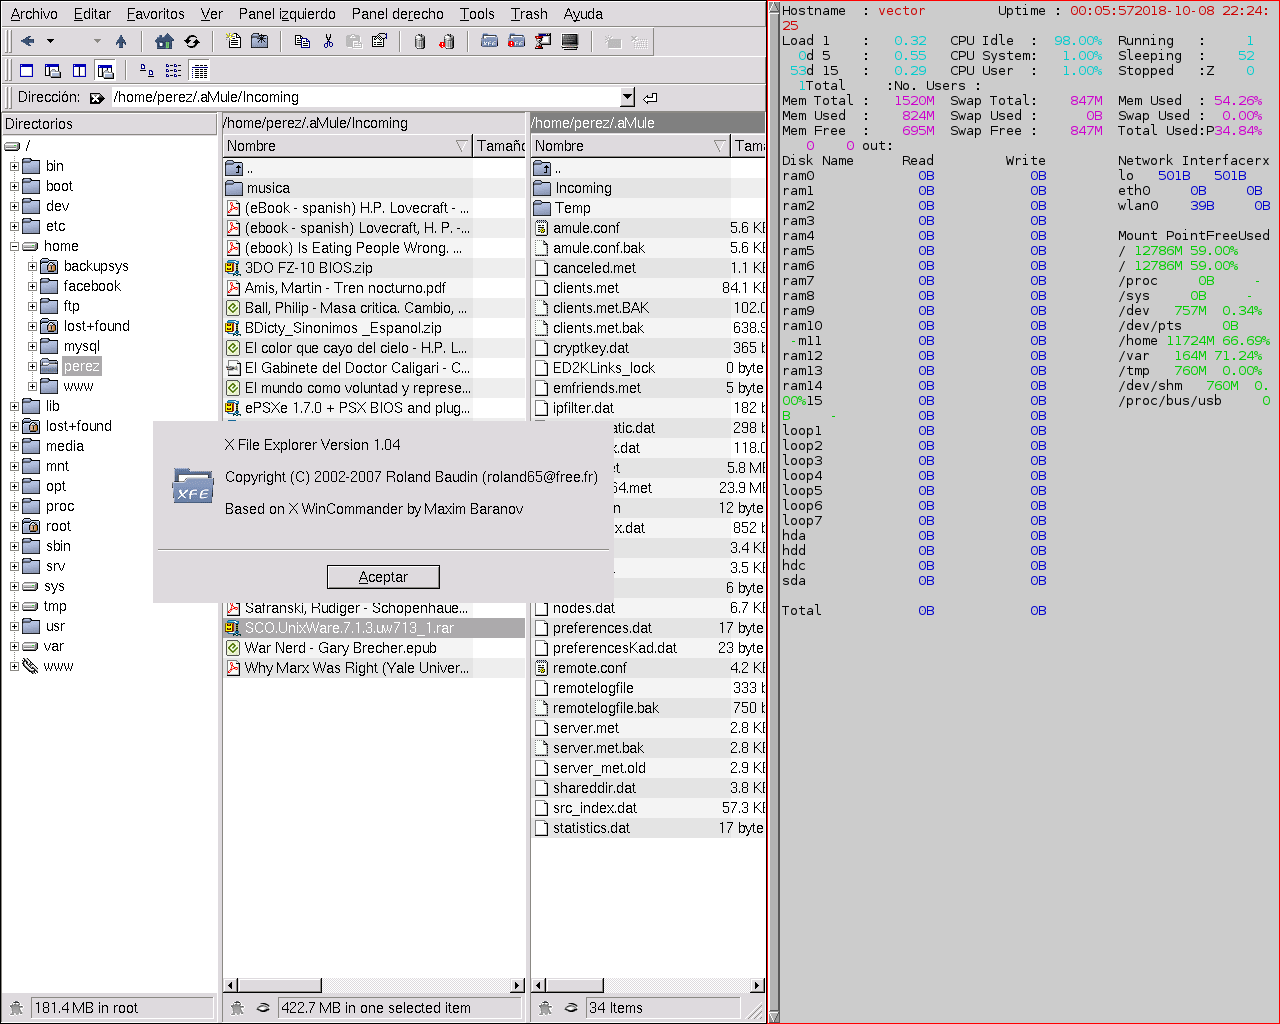Click the Tamaño column header in the left panel
Viewport: 1280px width, 1024px height.
(x=499, y=146)
